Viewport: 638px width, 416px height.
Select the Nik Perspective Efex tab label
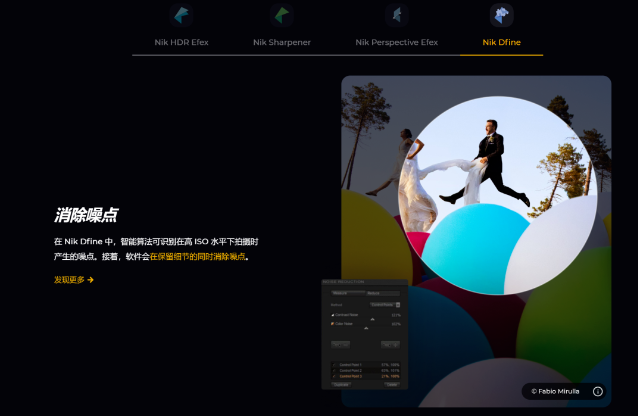point(397,42)
